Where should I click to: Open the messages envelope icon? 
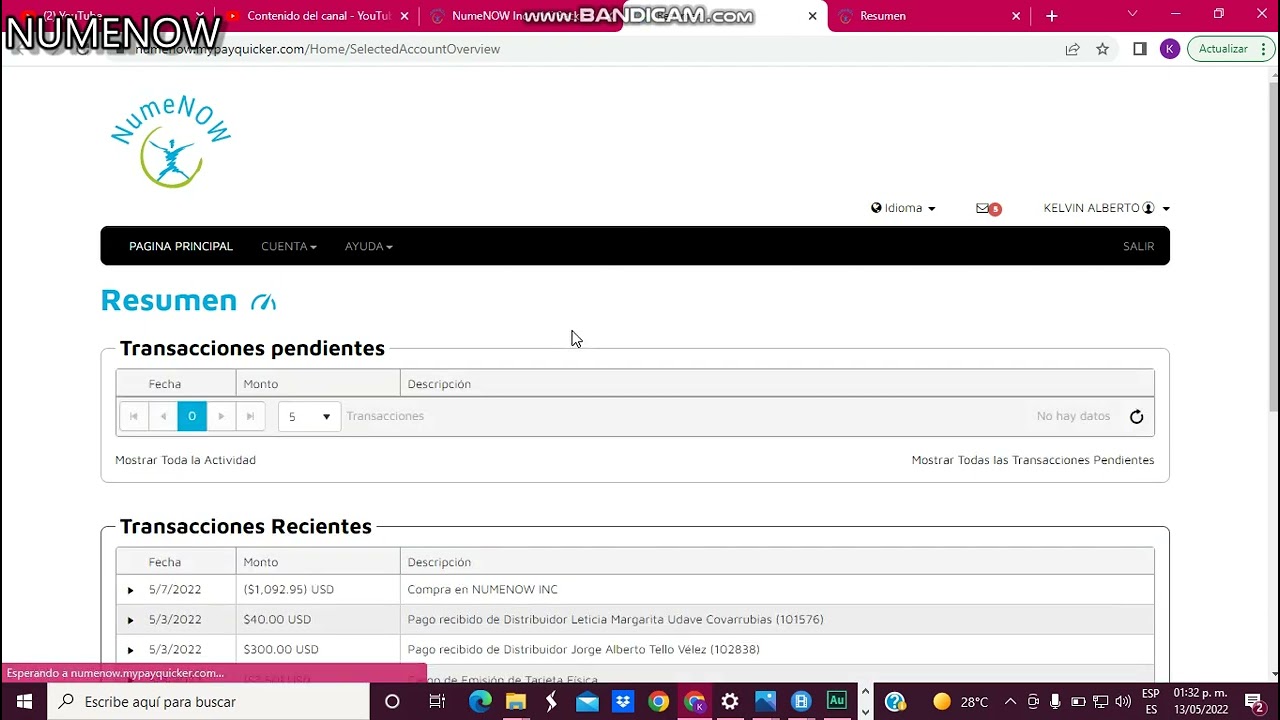(988, 208)
